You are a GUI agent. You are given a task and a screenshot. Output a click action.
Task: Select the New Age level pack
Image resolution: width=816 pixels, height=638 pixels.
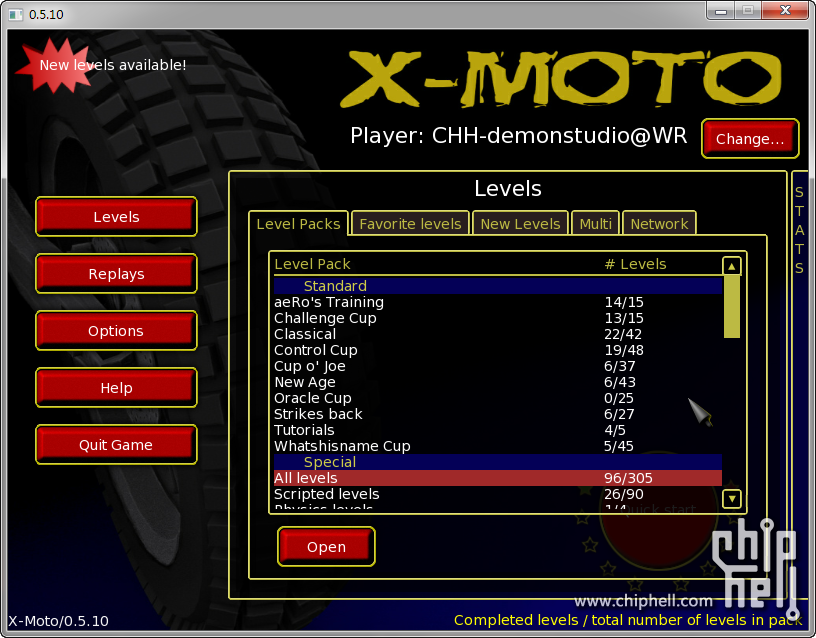[x=498, y=382]
